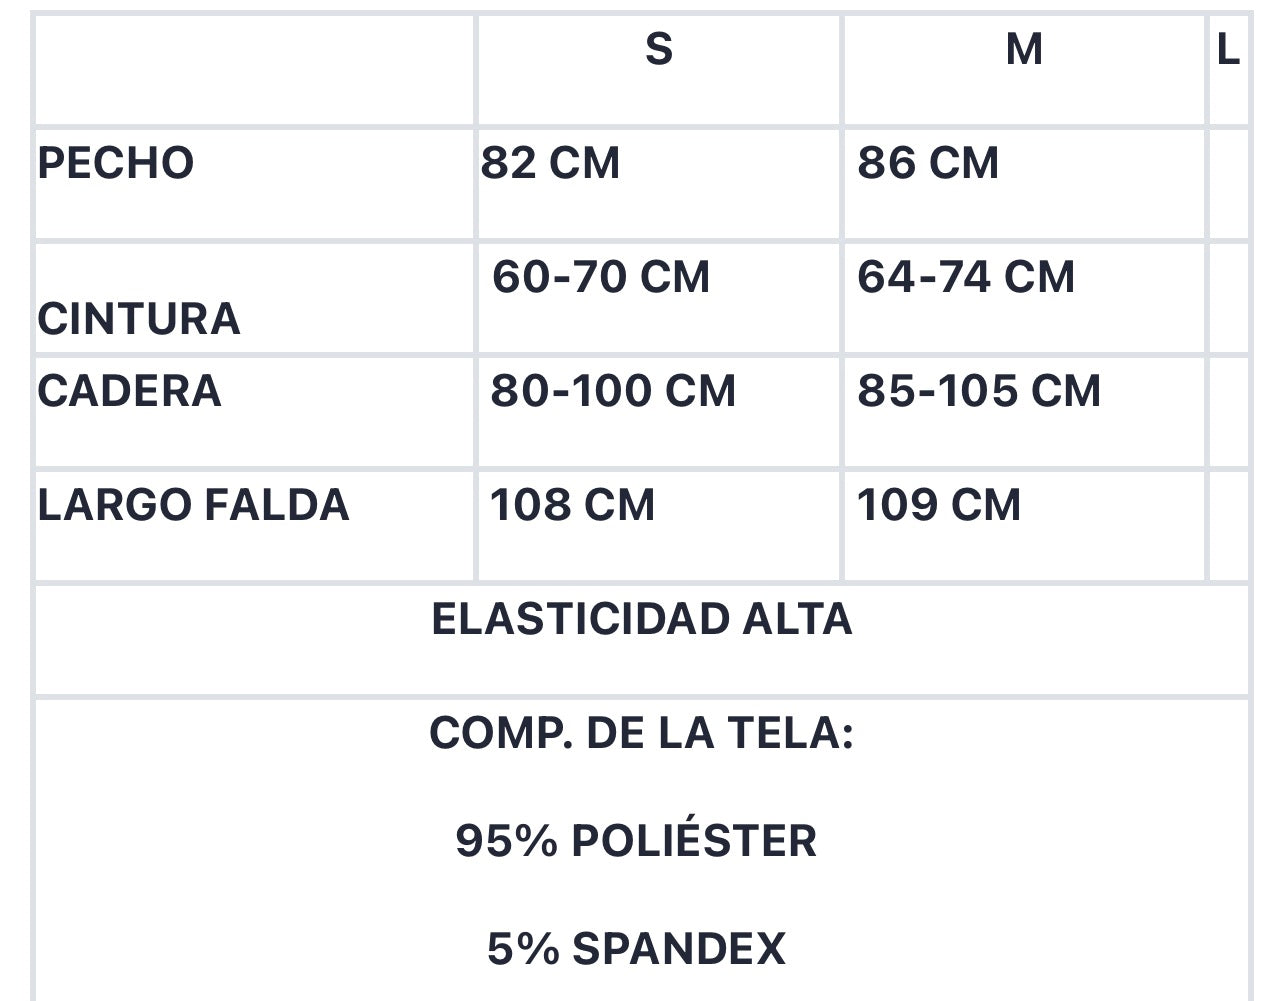Click the PECHO row label
1284x1001 pixels.
tap(116, 163)
